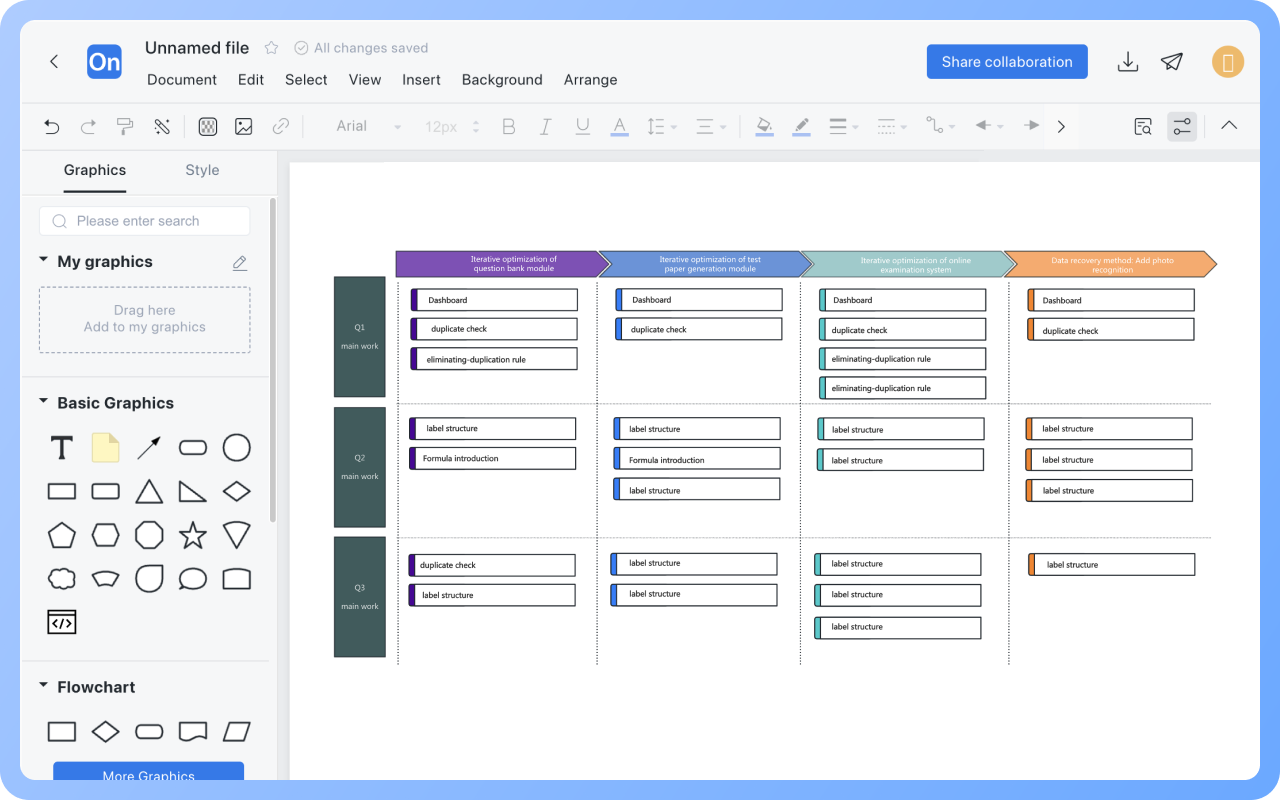This screenshot has width=1280, height=800.
Task: Switch to the Style tab
Action: pos(202,170)
